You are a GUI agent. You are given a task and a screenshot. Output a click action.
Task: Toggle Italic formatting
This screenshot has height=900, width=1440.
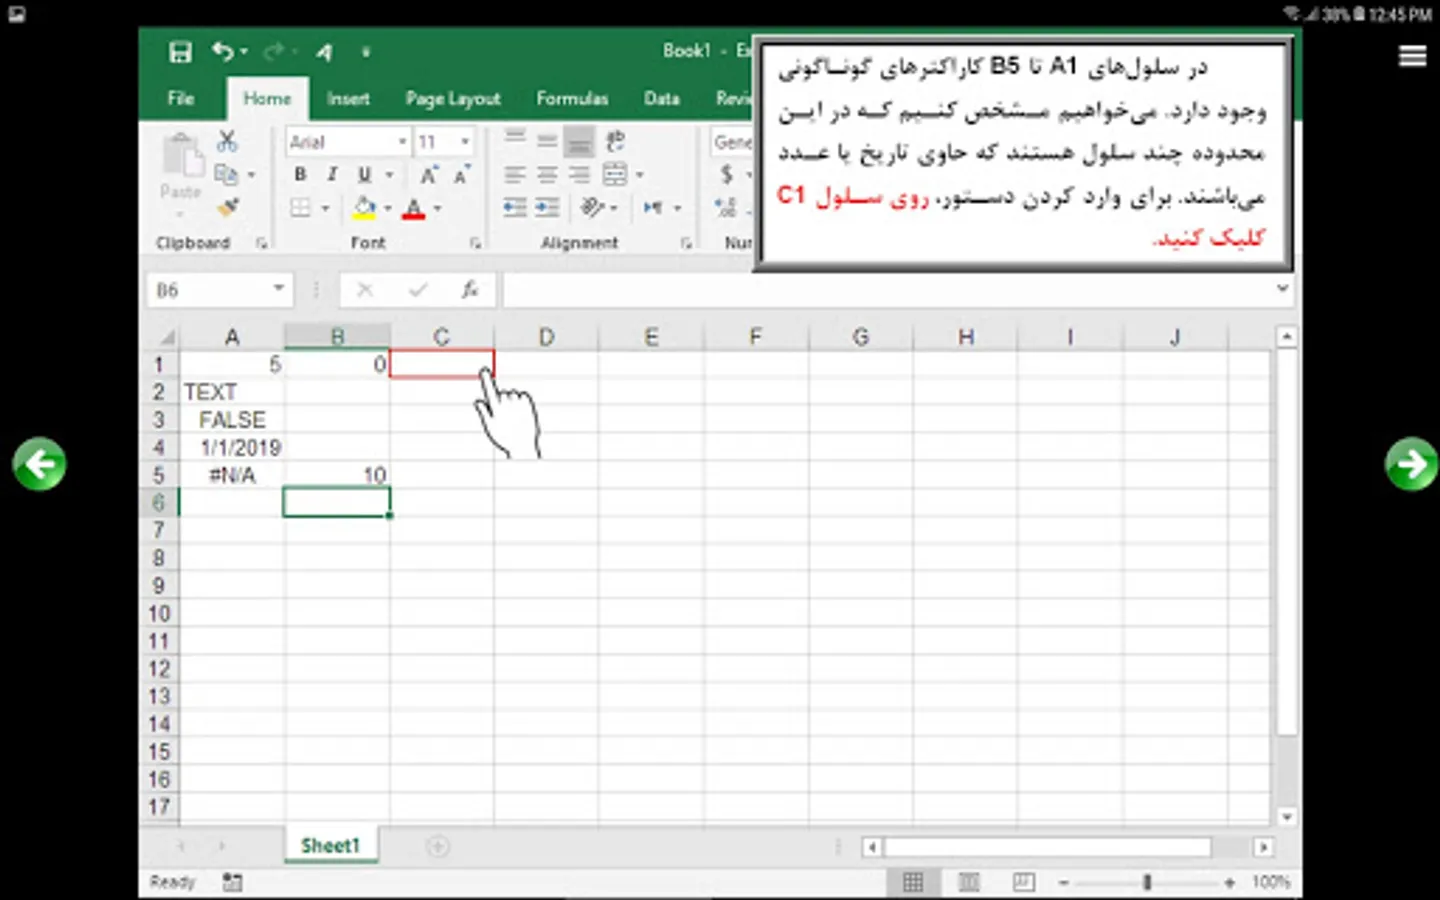click(x=332, y=175)
